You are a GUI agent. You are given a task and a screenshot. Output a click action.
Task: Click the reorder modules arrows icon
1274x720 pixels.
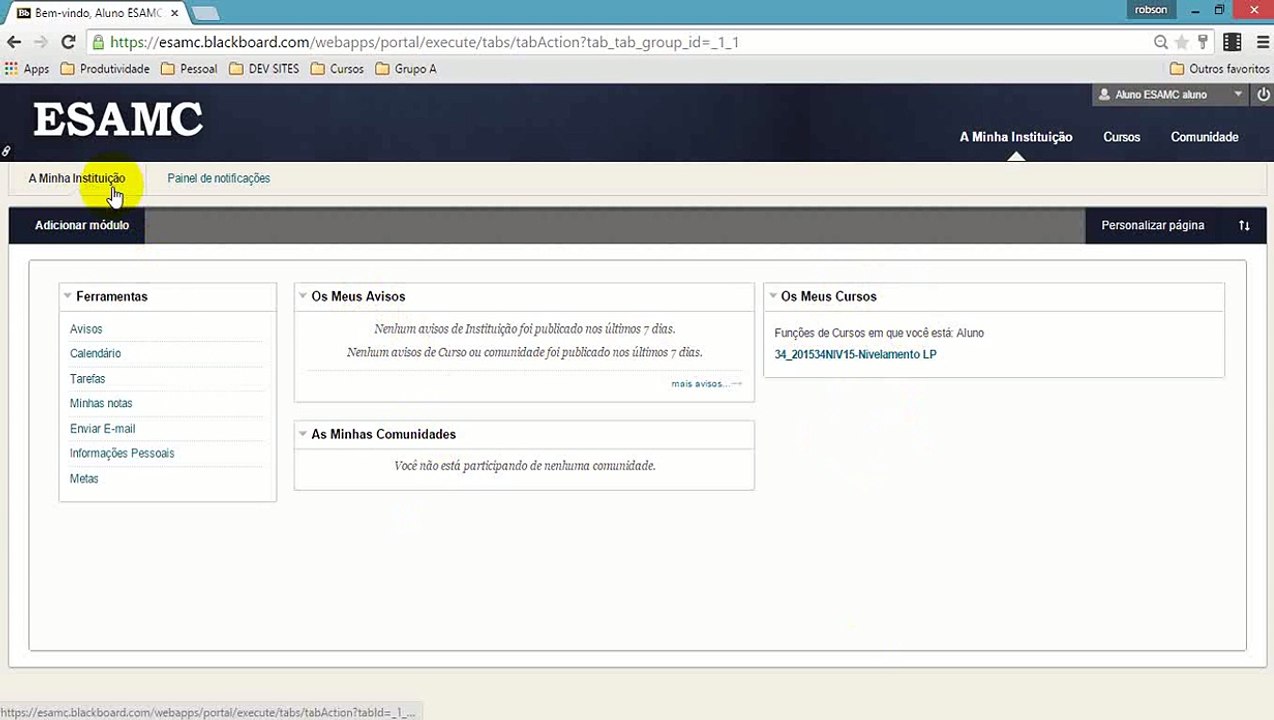pos(1244,225)
